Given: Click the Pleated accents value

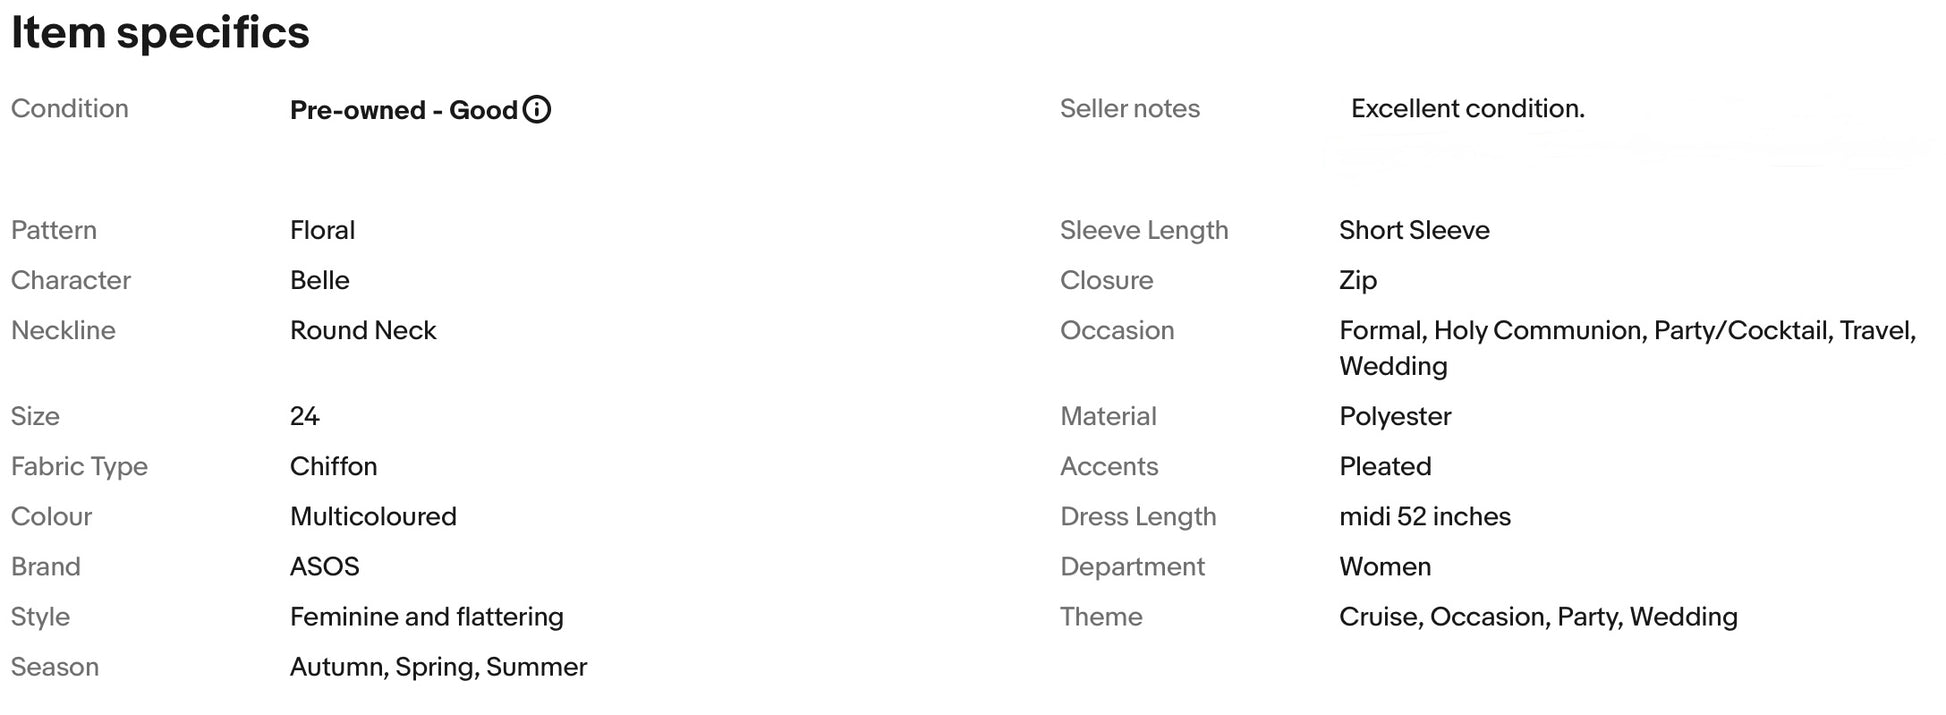Looking at the screenshot, I should 1385,466.
